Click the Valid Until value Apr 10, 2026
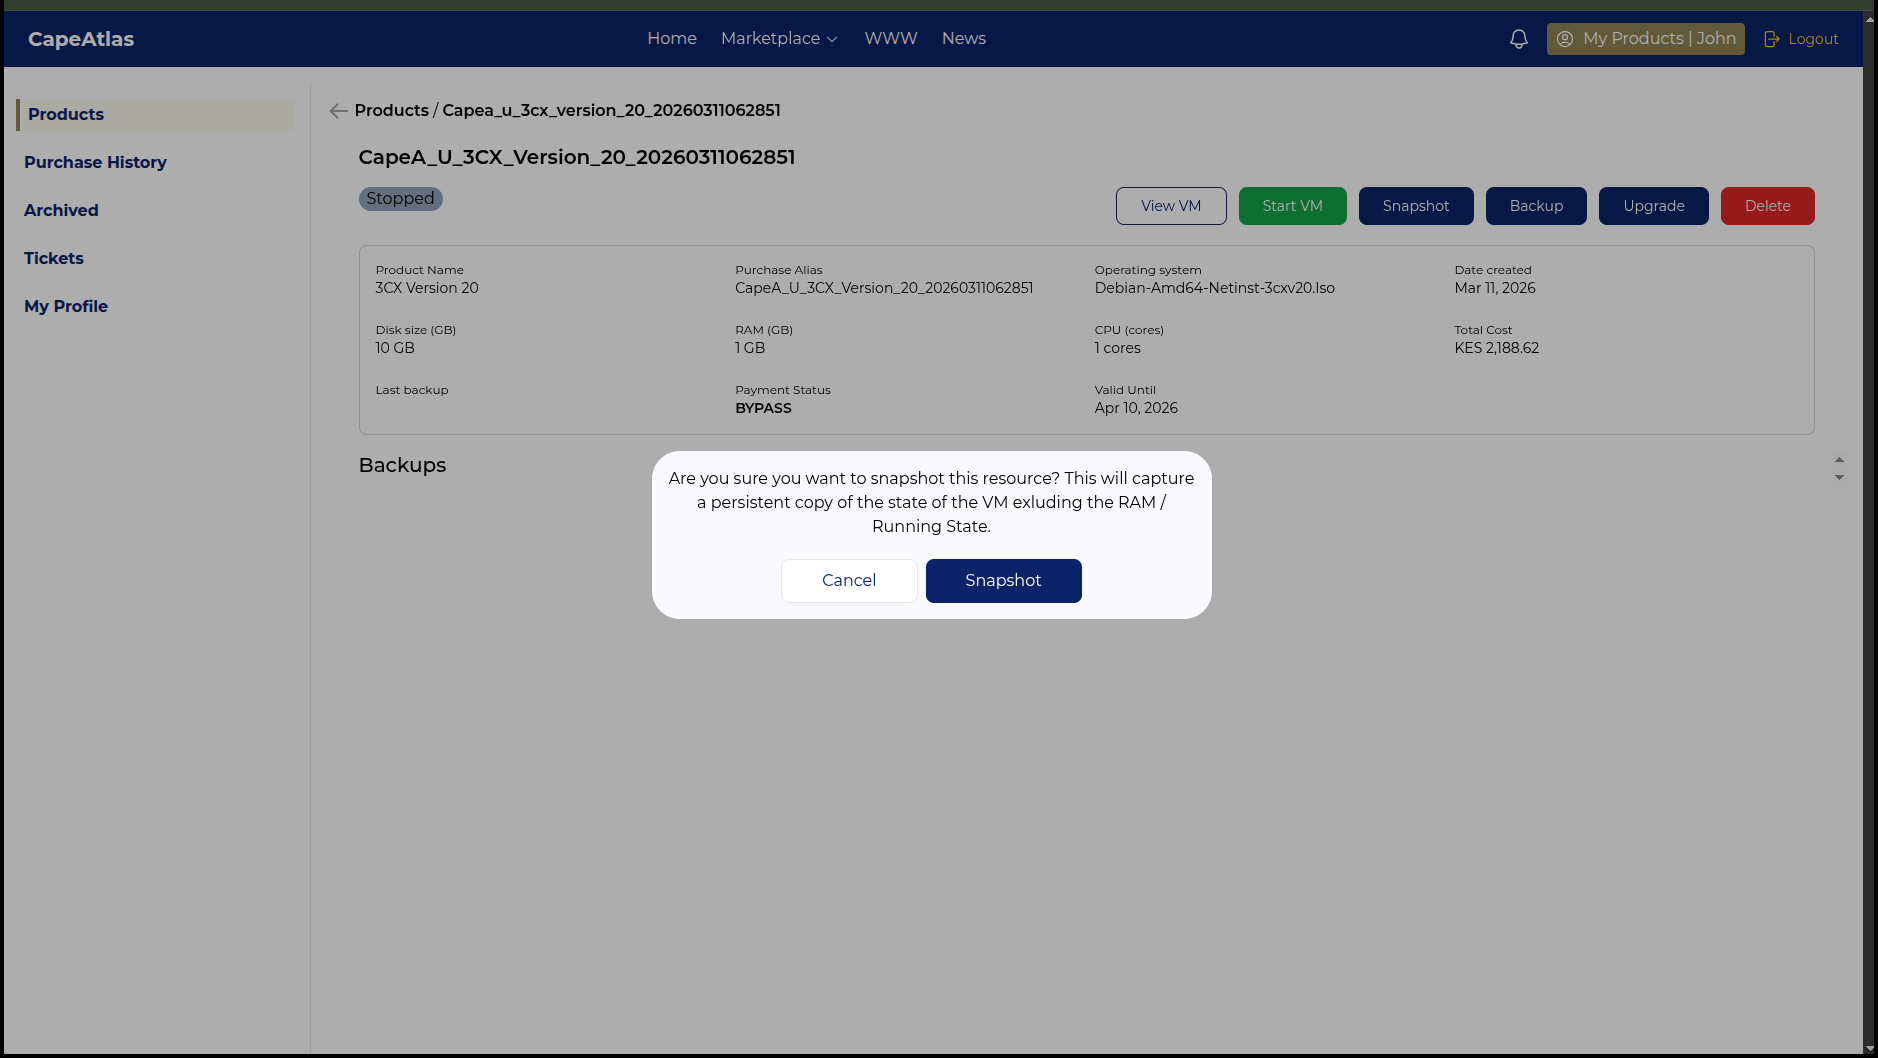Screen dimensions: 1878x1058 pos(1136,408)
